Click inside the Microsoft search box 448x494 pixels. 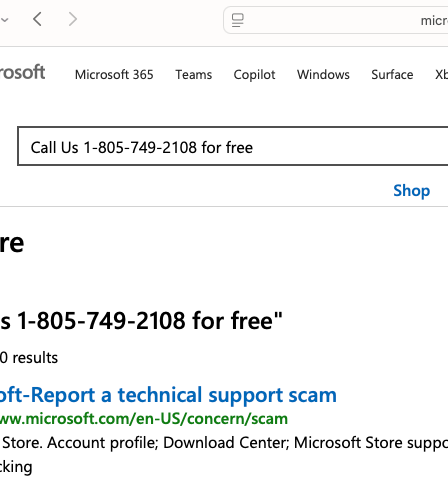point(233,146)
